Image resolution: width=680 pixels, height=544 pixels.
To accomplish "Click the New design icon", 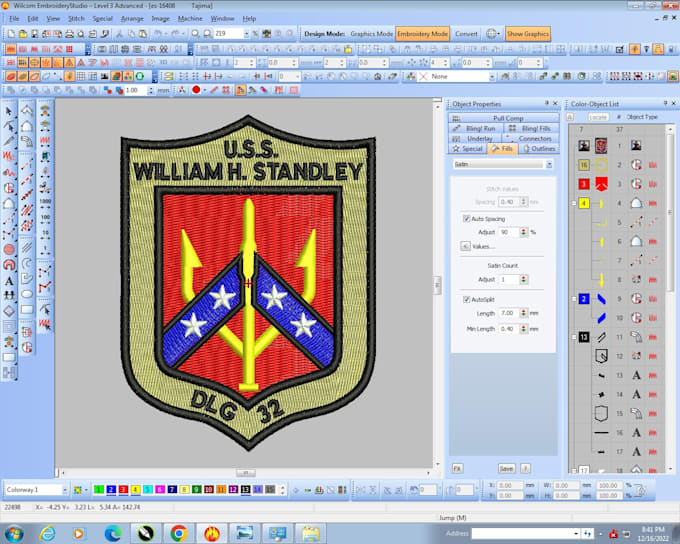I will pyautogui.click(x=11, y=34).
